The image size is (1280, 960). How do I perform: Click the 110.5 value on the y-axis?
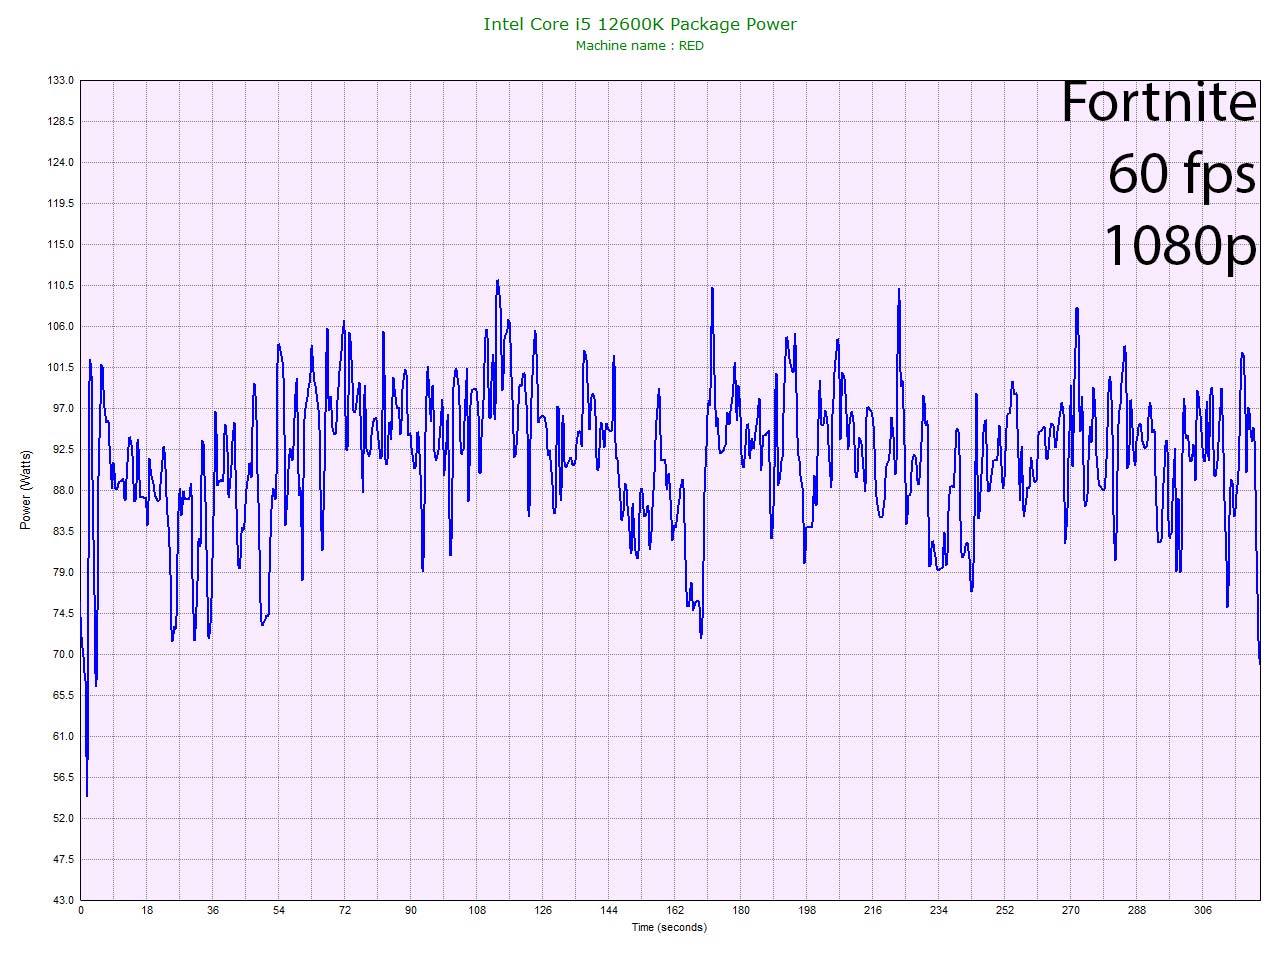(62, 285)
